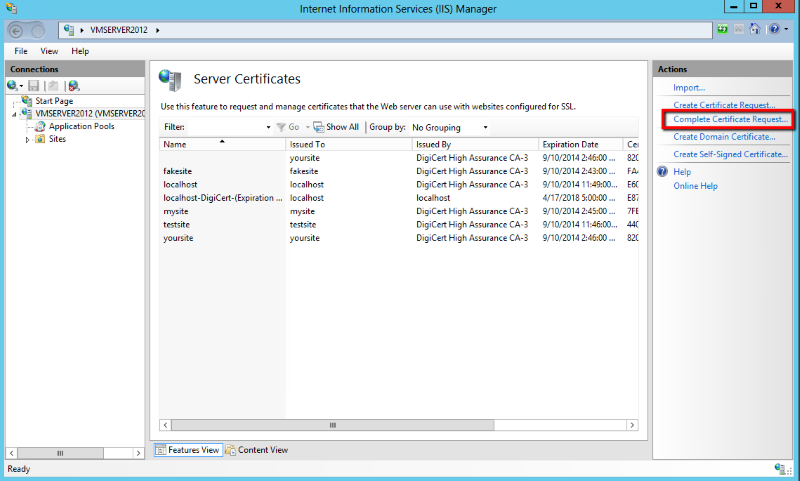800x481 pixels.
Task: Click Complete Certificate Request link
Action: pyautogui.click(x=730, y=120)
